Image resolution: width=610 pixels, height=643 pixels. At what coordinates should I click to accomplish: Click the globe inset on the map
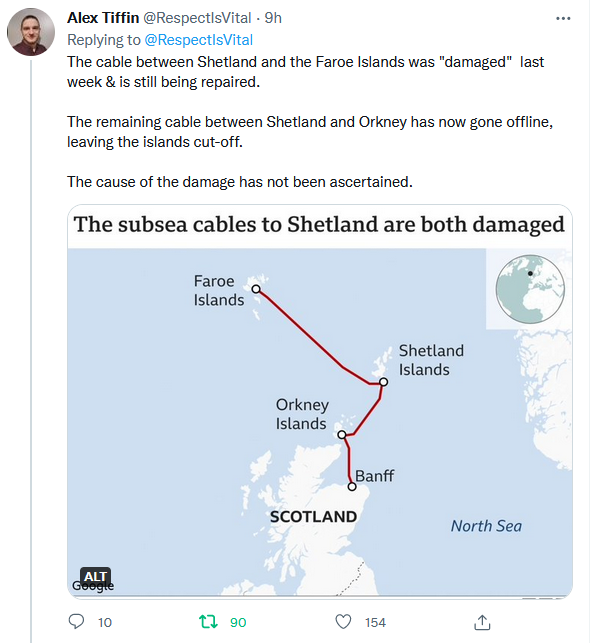coord(528,287)
